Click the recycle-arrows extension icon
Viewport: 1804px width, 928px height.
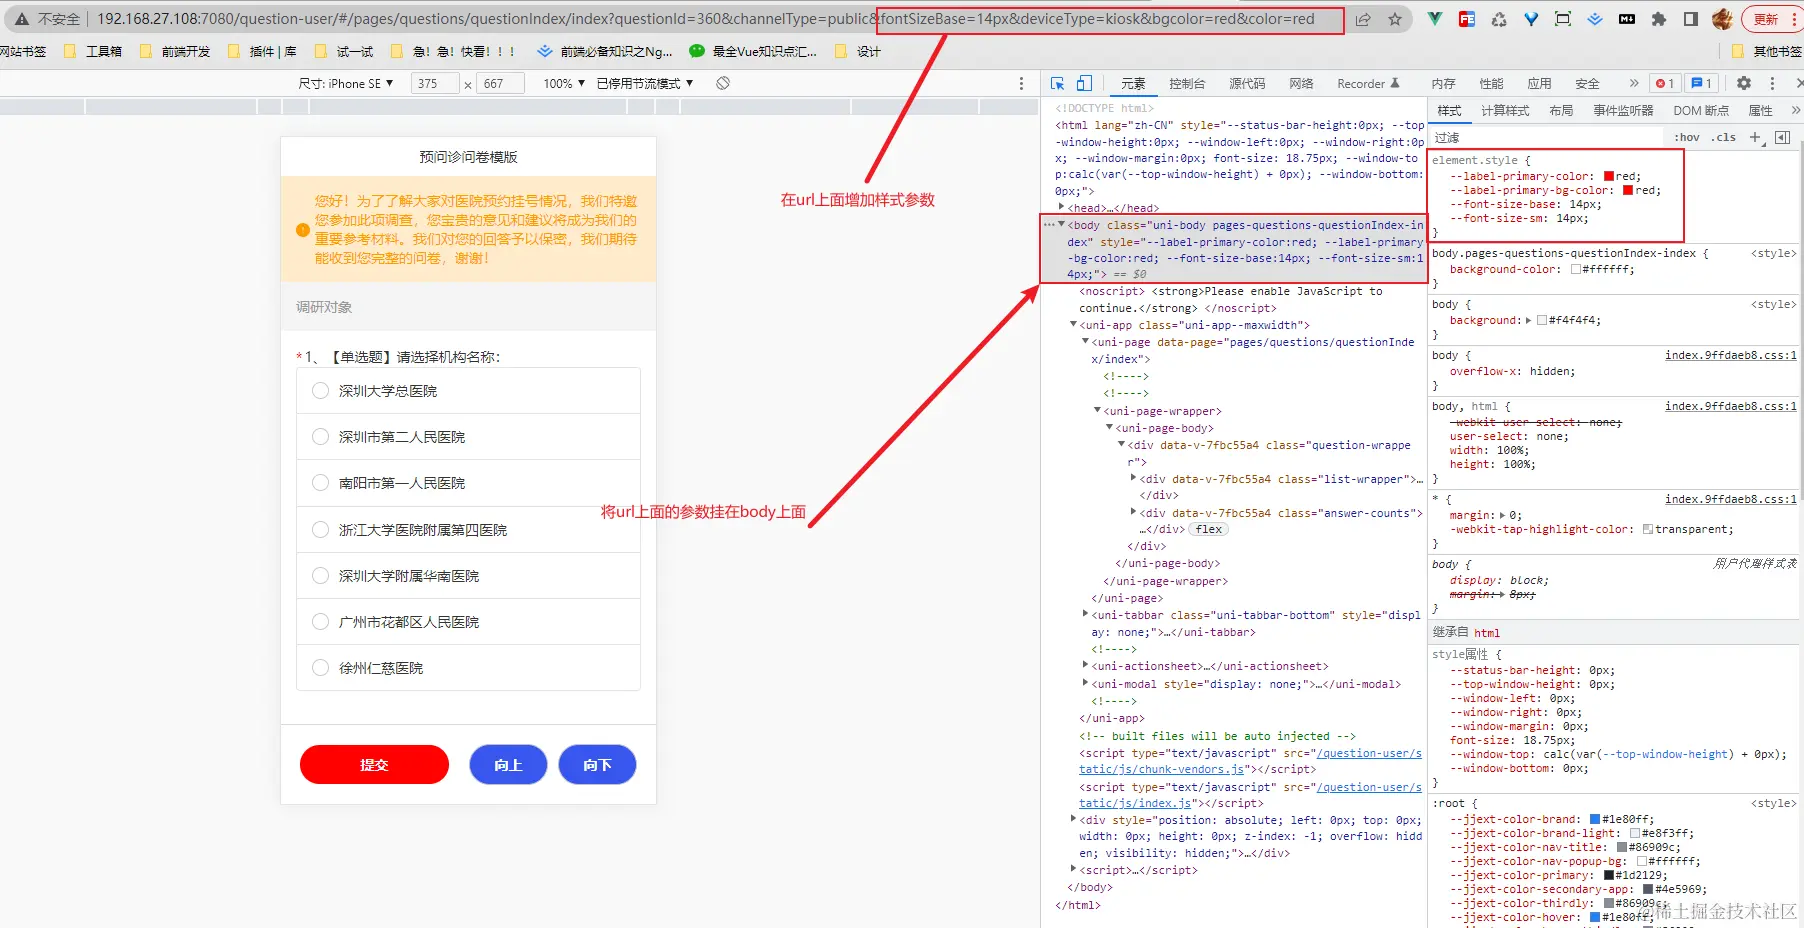[x=1499, y=19]
